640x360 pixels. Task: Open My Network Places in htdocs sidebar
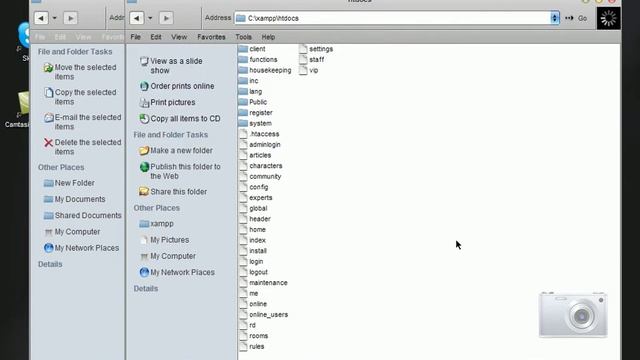coord(177,272)
